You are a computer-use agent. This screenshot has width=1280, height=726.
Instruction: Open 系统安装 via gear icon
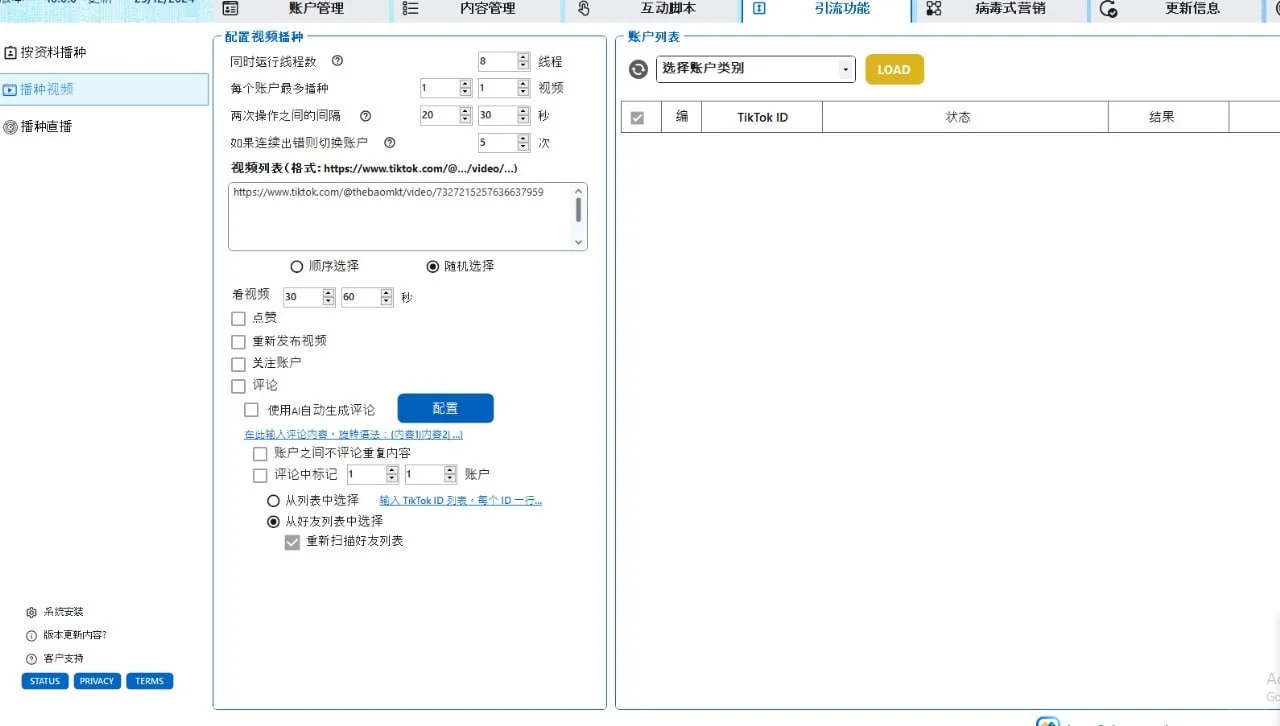29,611
